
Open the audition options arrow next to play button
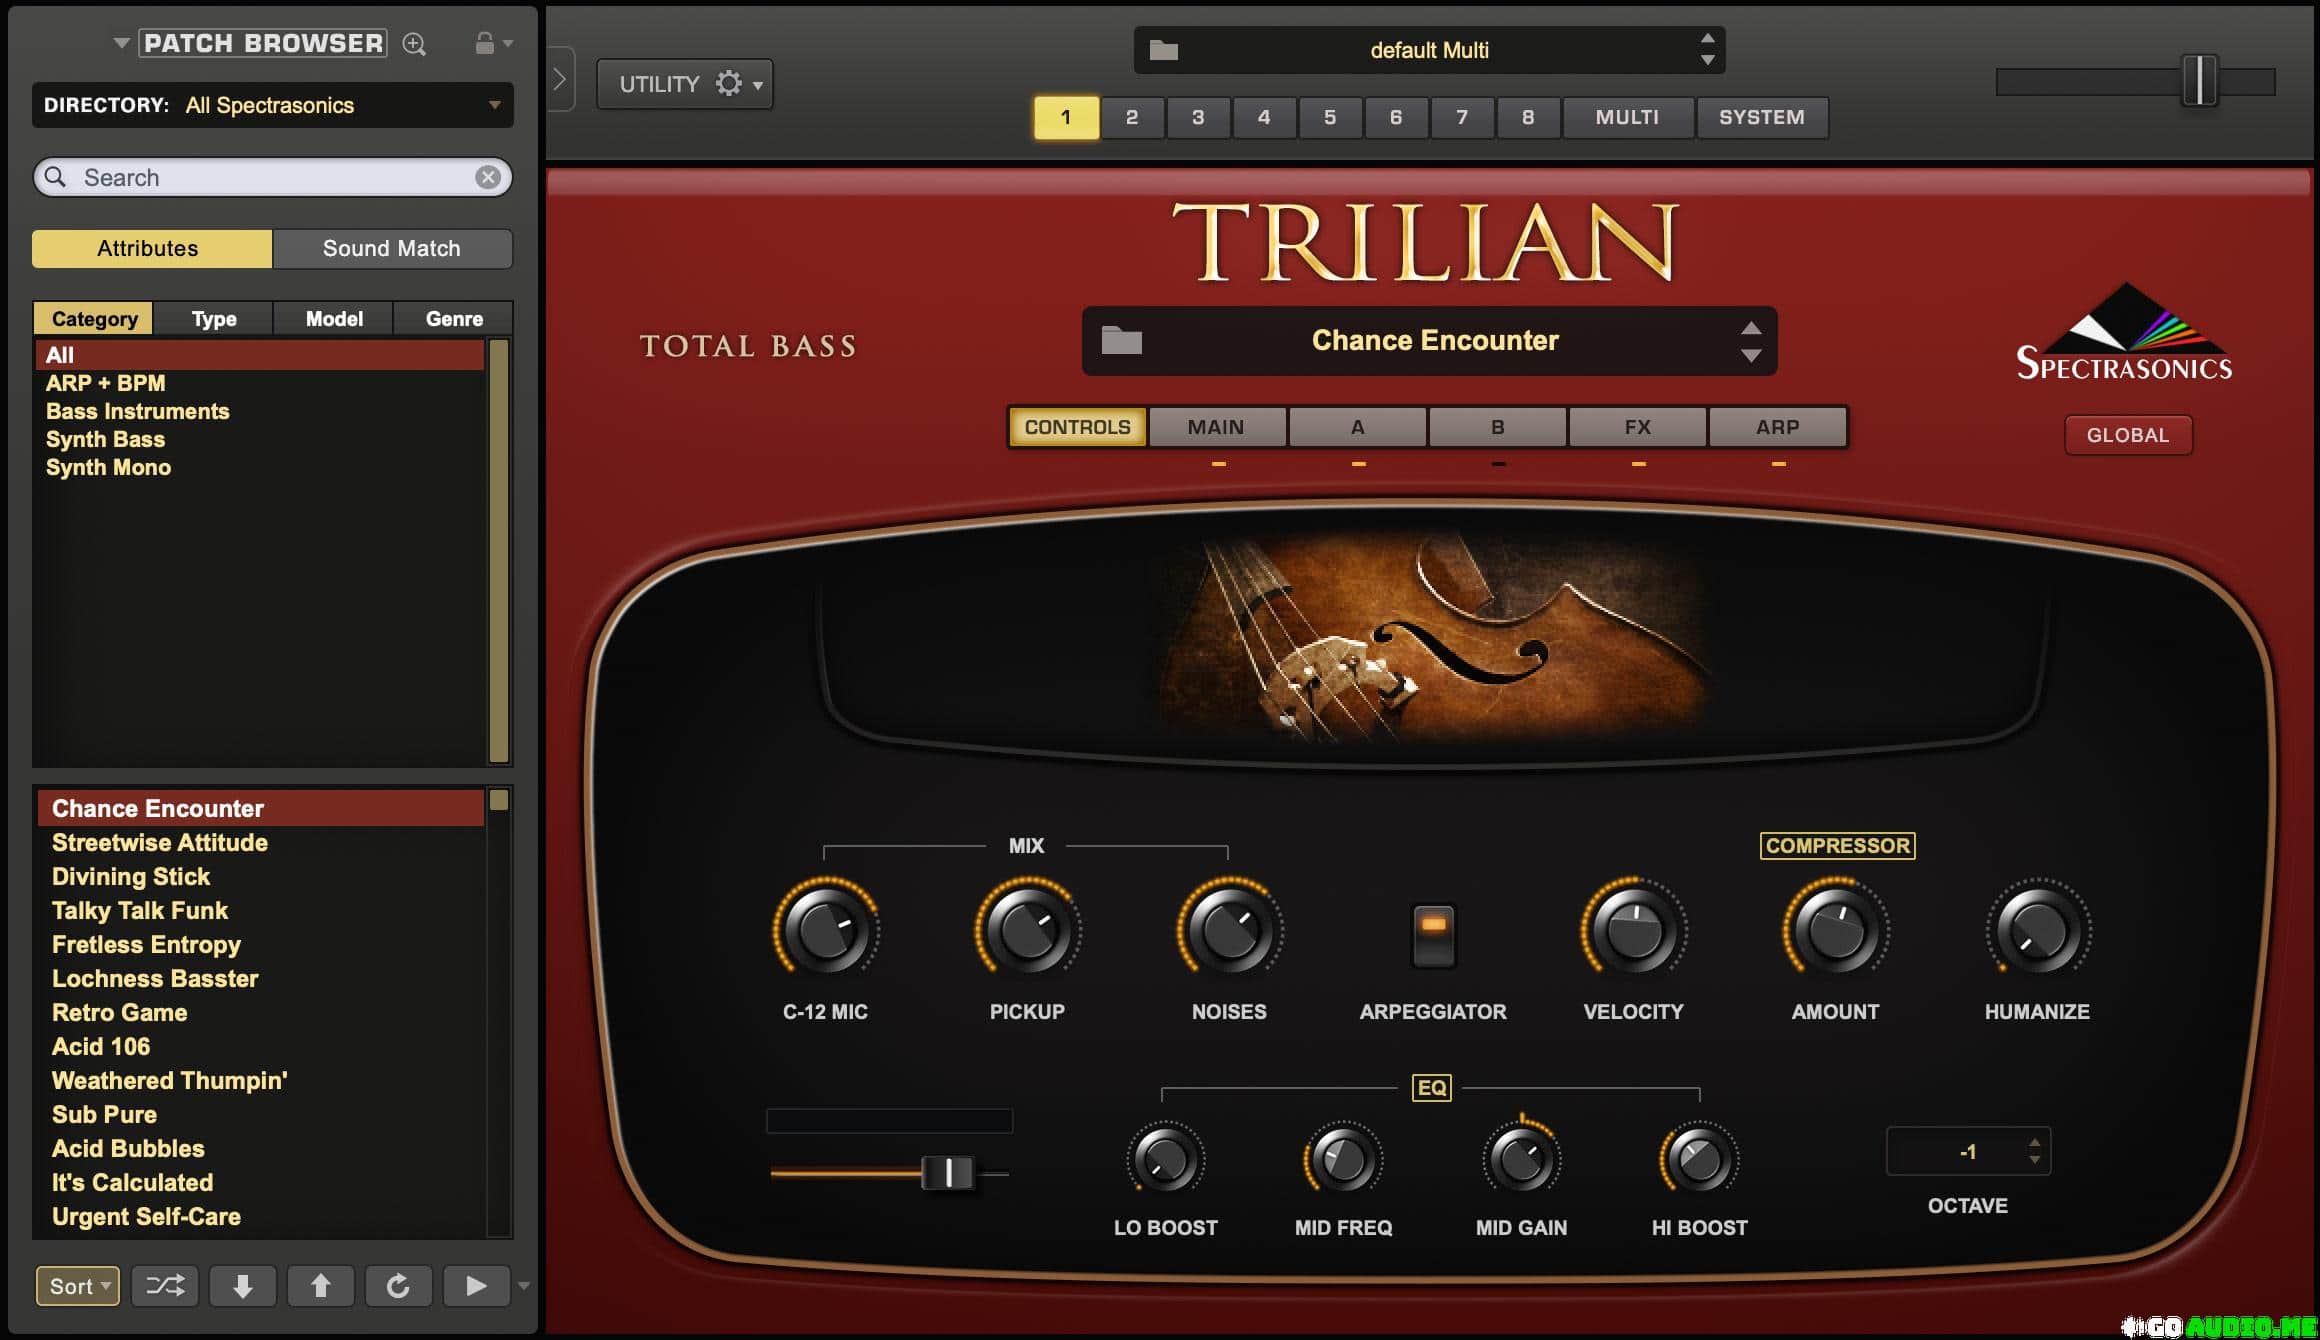click(x=523, y=1286)
